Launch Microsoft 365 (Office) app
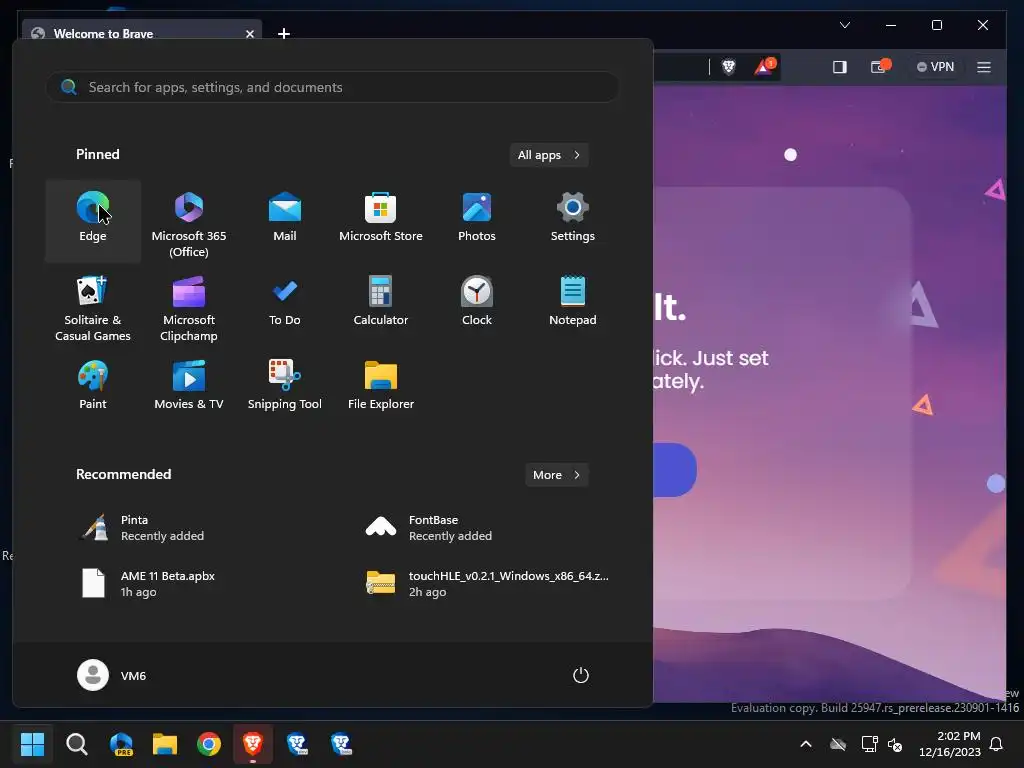1024x768 pixels. tap(189, 221)
